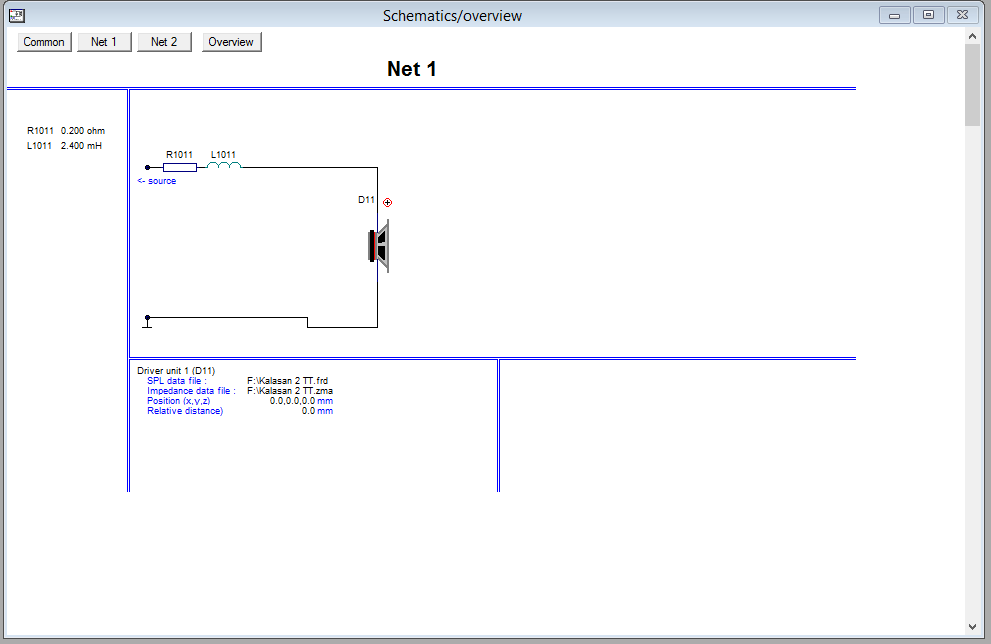Image resolution: width=991 pixels, height=644 pixels.
Task: Click the source input node dot
Action: (148, 167)
